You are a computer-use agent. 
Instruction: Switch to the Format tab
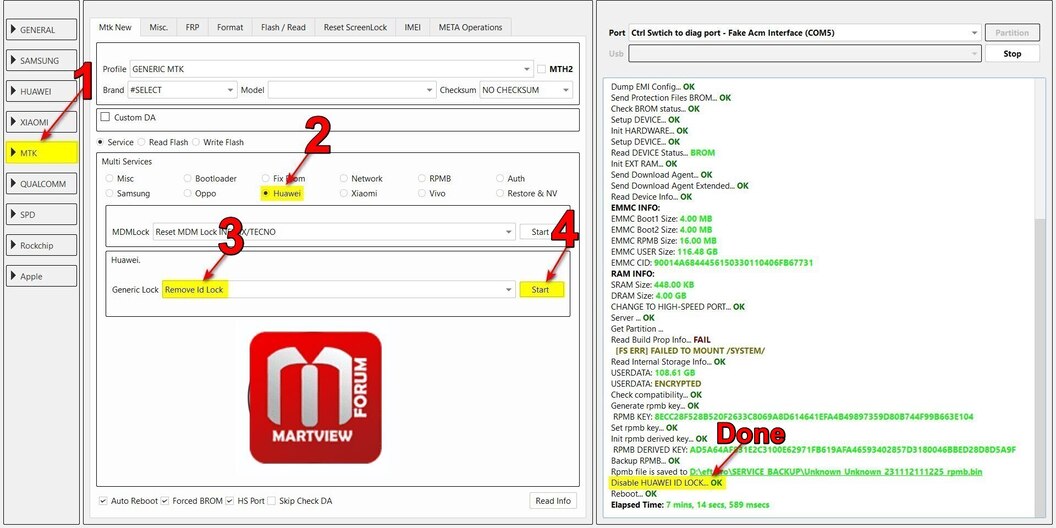pos(230,28)
